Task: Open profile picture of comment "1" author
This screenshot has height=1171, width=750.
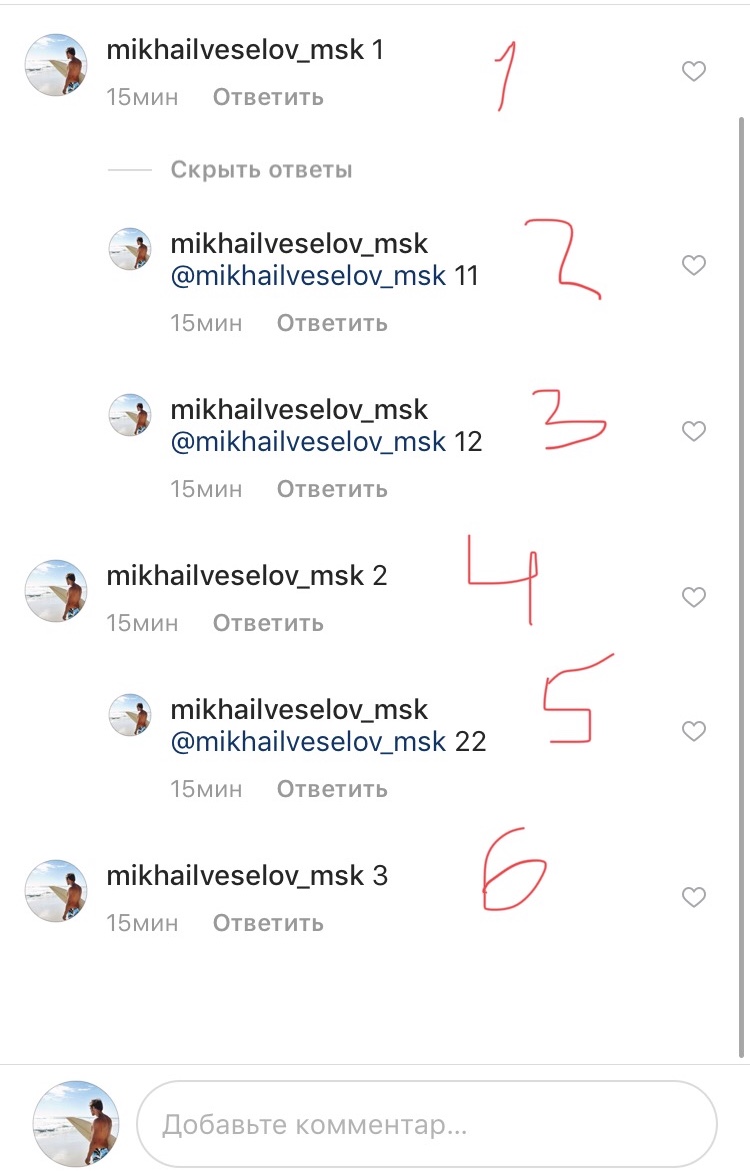Action: click(x=56, y=65)
